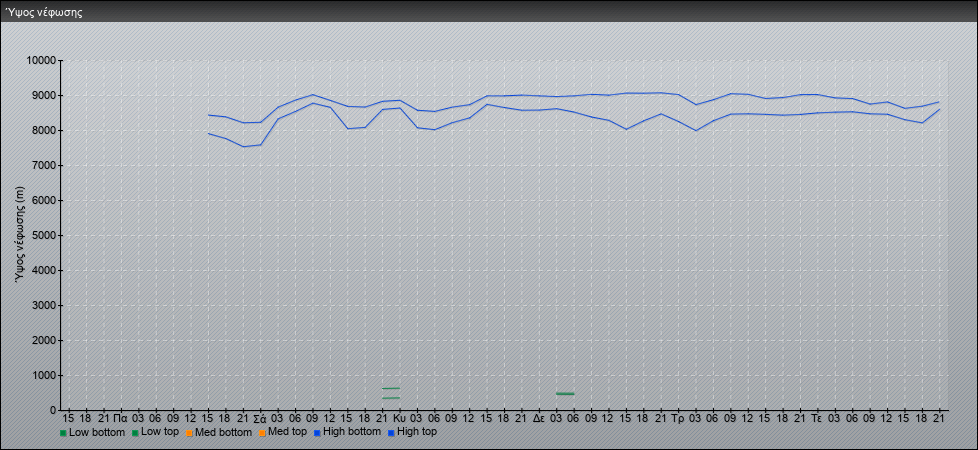This screenshot has height=450, width=978.
Task: Click the 'Σά' day label on x-axis
Action: tap(260, 418)
